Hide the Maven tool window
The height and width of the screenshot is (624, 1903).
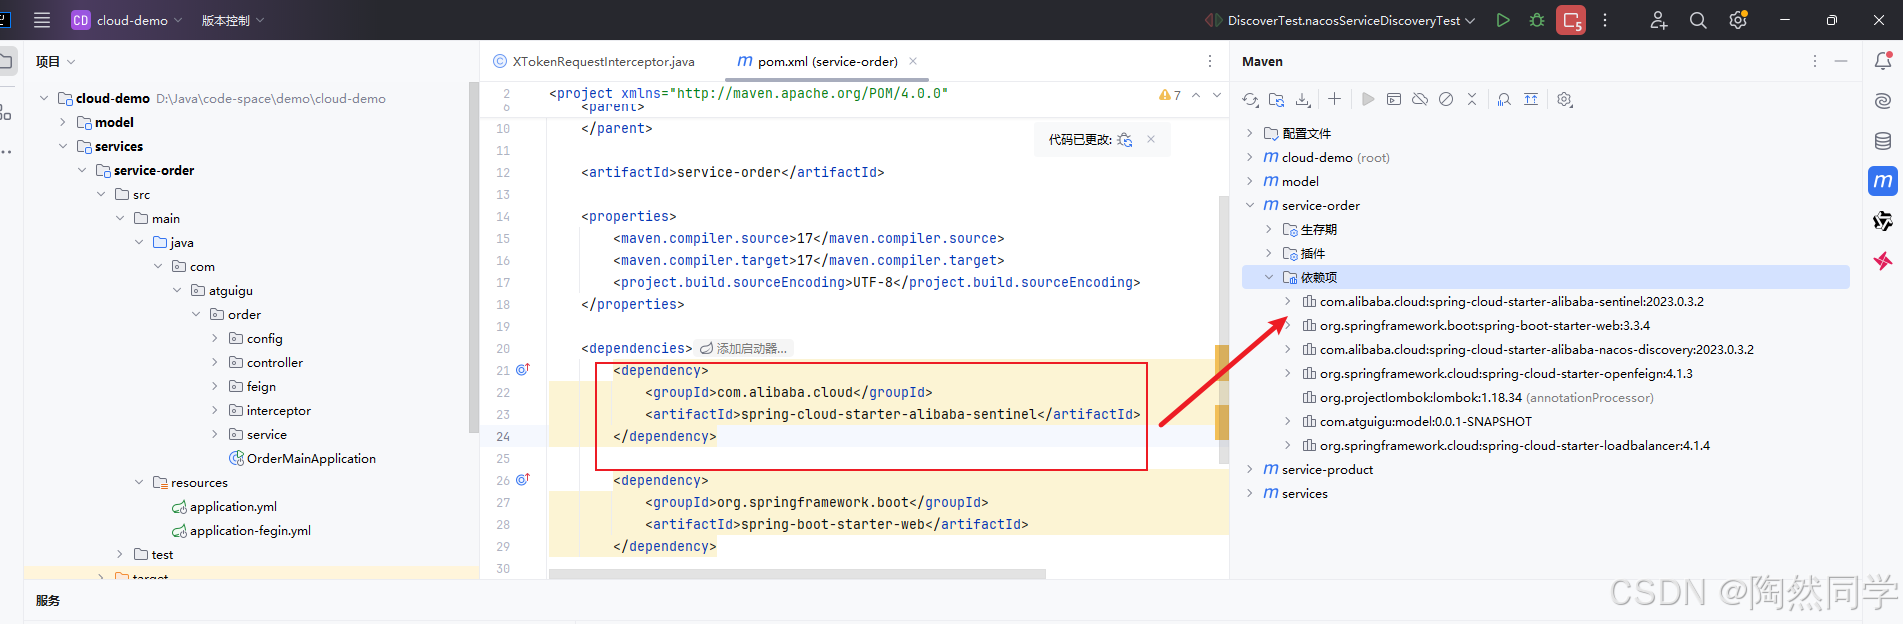[1841, 61]
